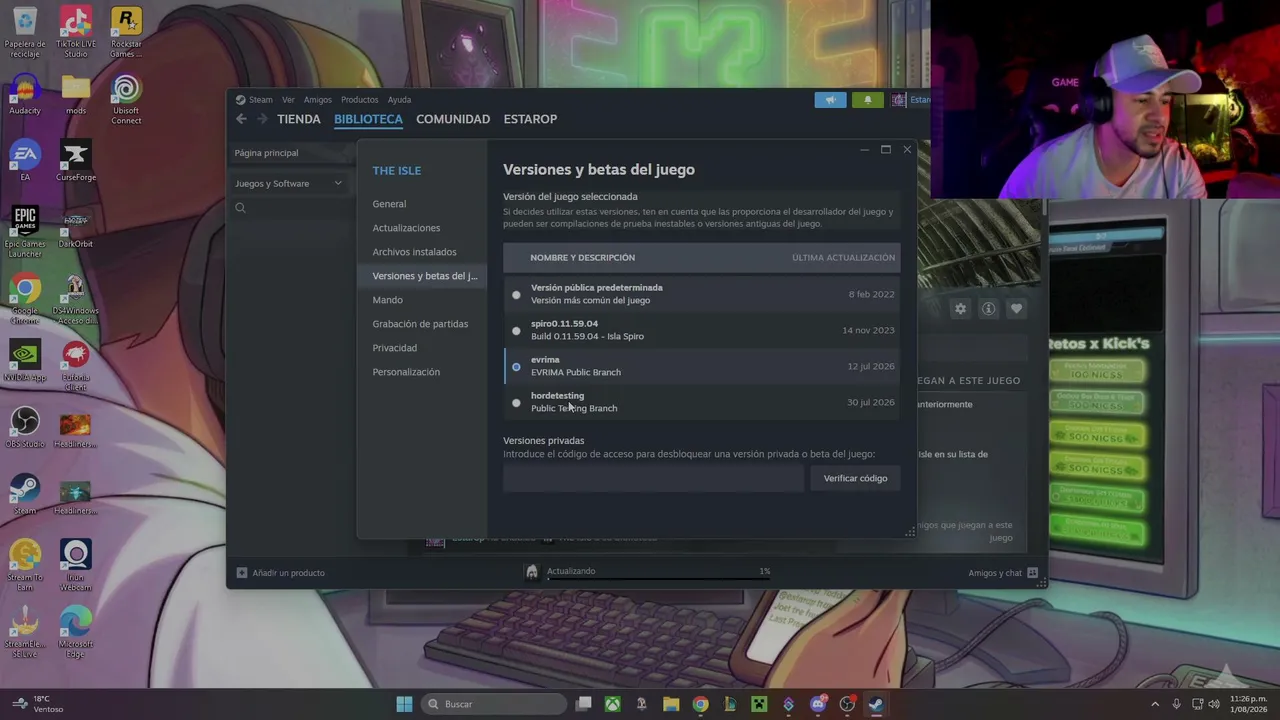Select the hordetesting branch radio button
The width and height of the screenshot is (1280, 720).
pos(516,403)
